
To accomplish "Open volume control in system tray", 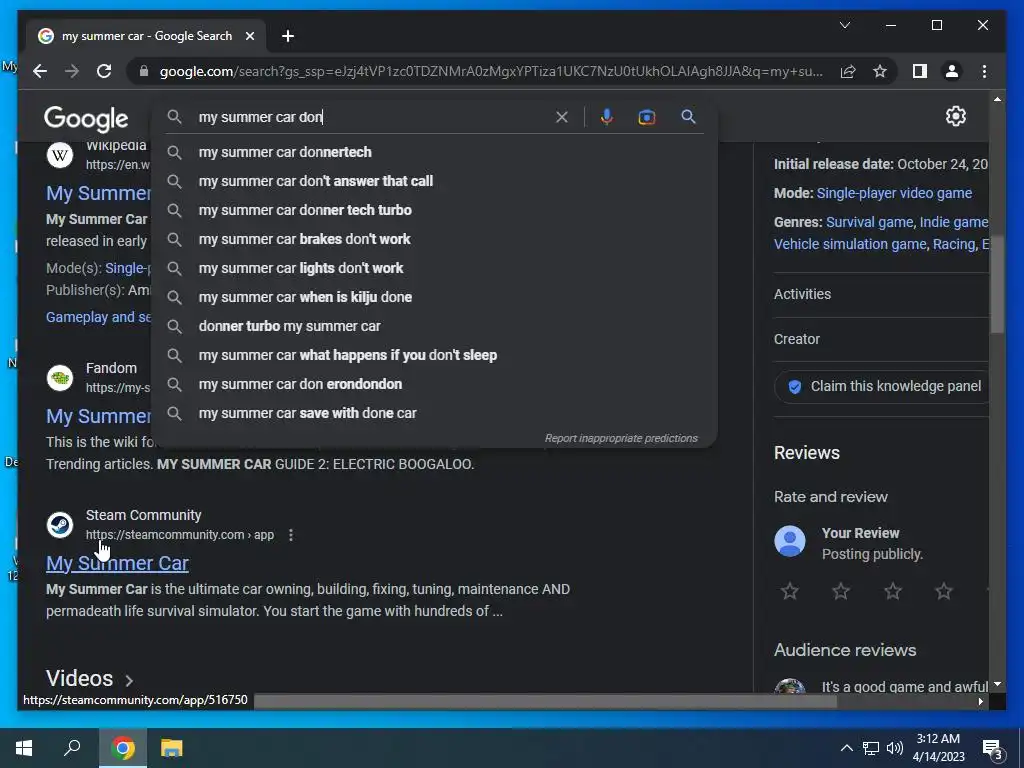I will [895, 748].
